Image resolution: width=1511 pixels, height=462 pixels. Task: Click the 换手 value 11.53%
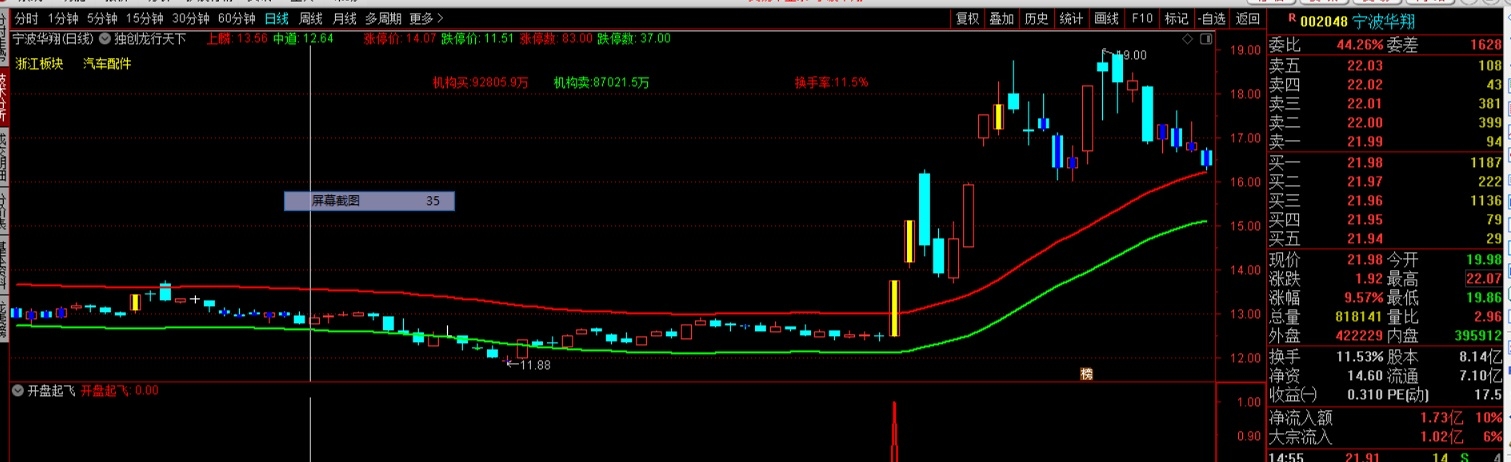coord(1359,356)
